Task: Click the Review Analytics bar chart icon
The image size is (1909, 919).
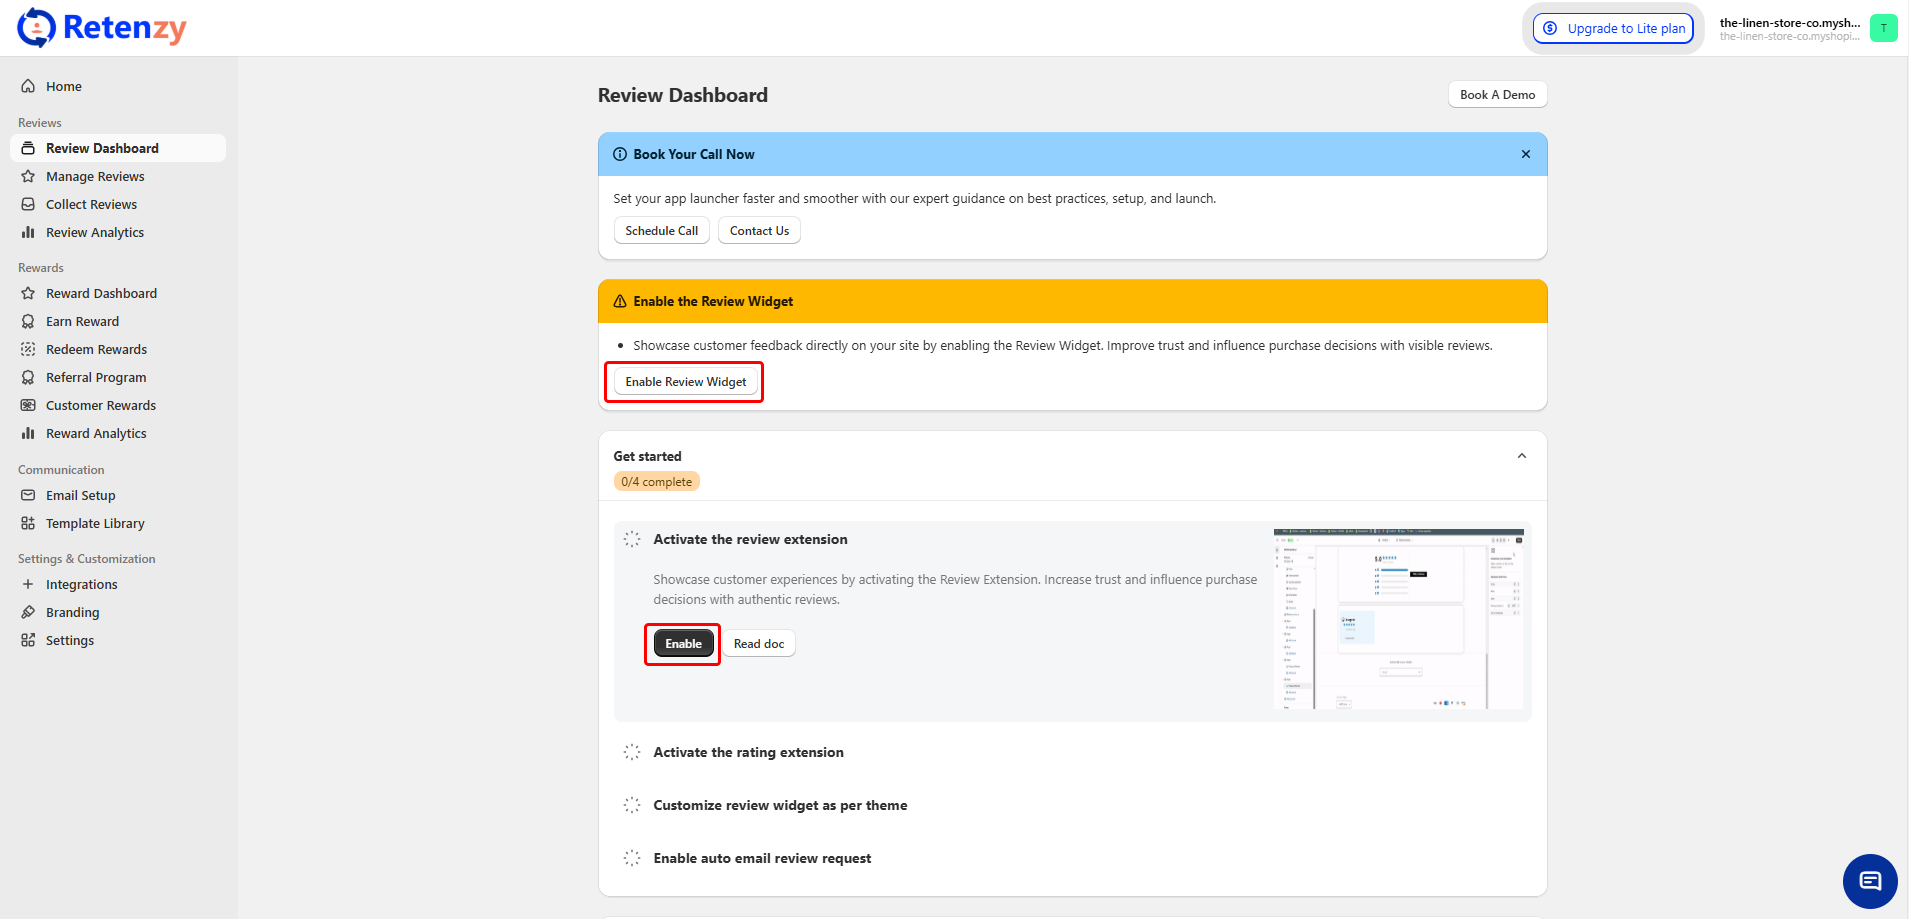Action: [28, 232]
